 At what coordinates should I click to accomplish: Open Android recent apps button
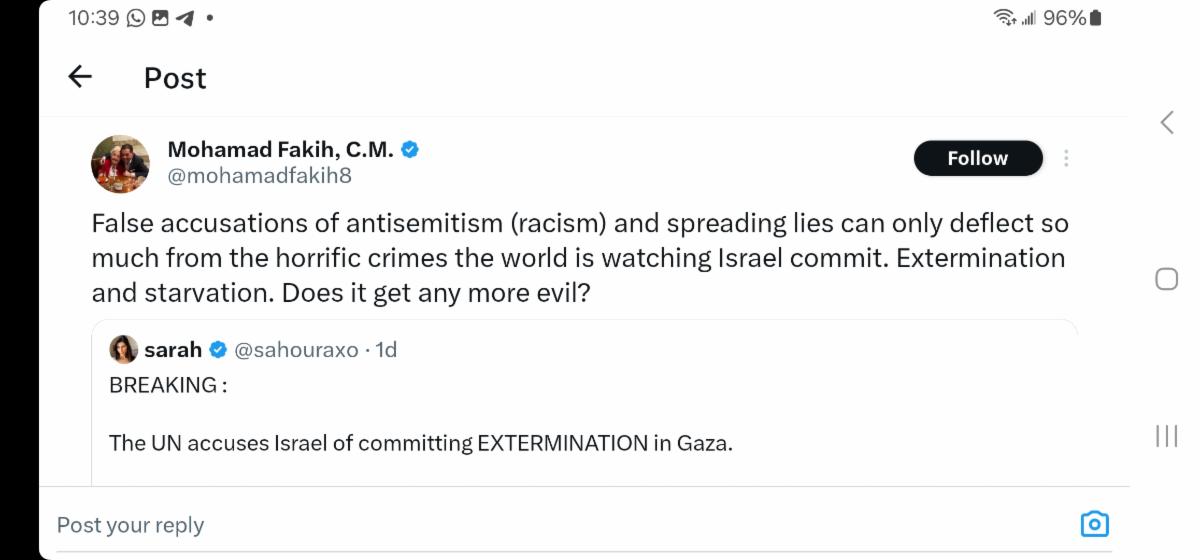(x=1166, y=436)
